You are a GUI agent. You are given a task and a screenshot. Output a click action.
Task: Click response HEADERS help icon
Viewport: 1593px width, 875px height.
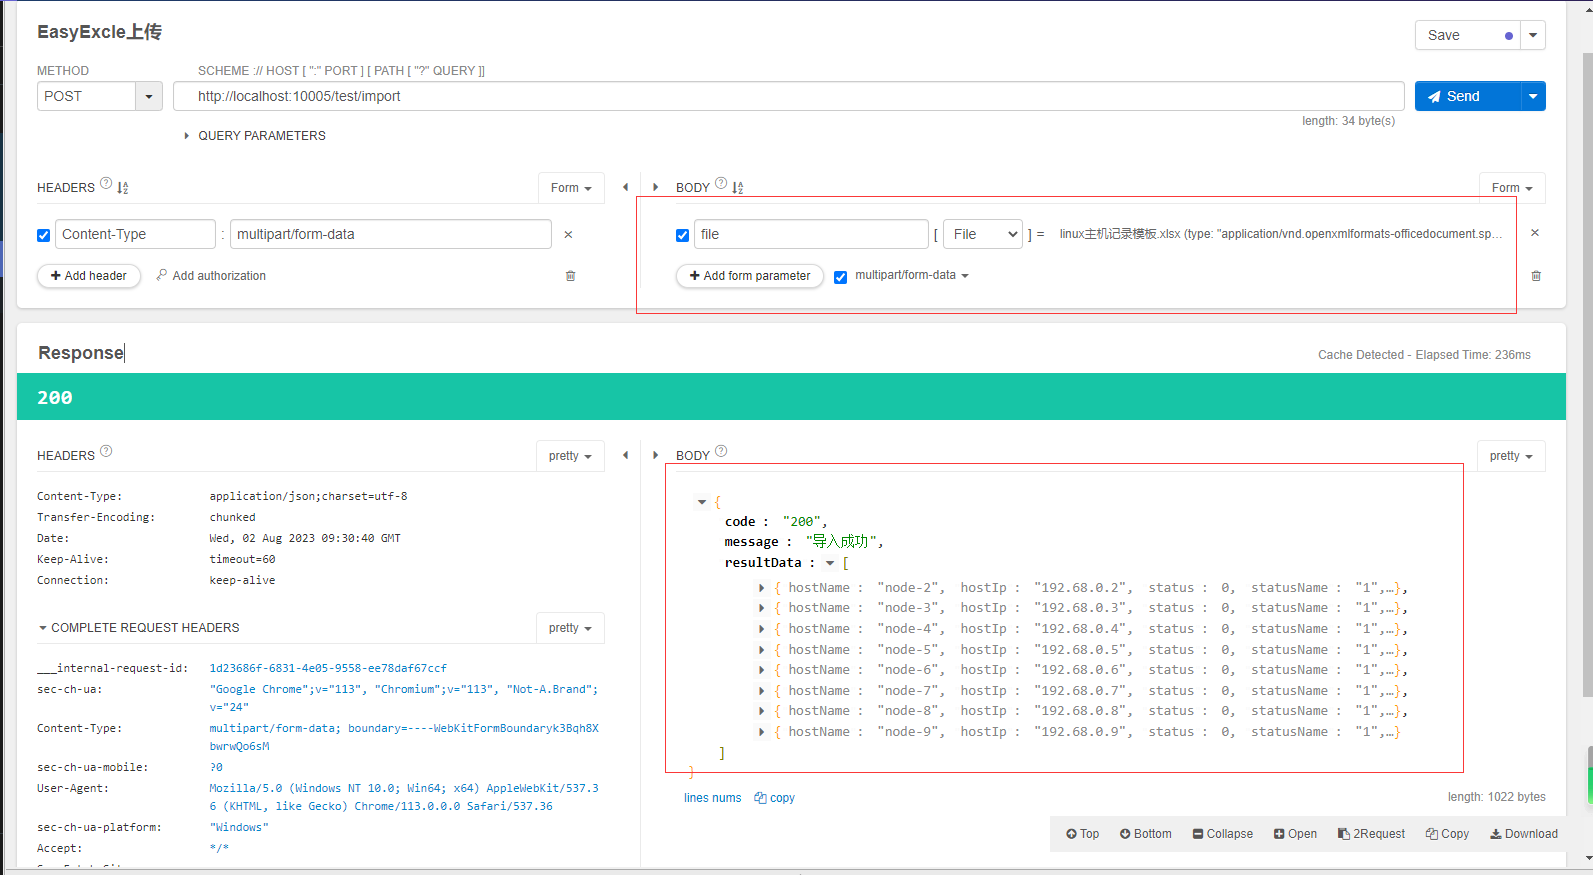click(x=106, y=451)
